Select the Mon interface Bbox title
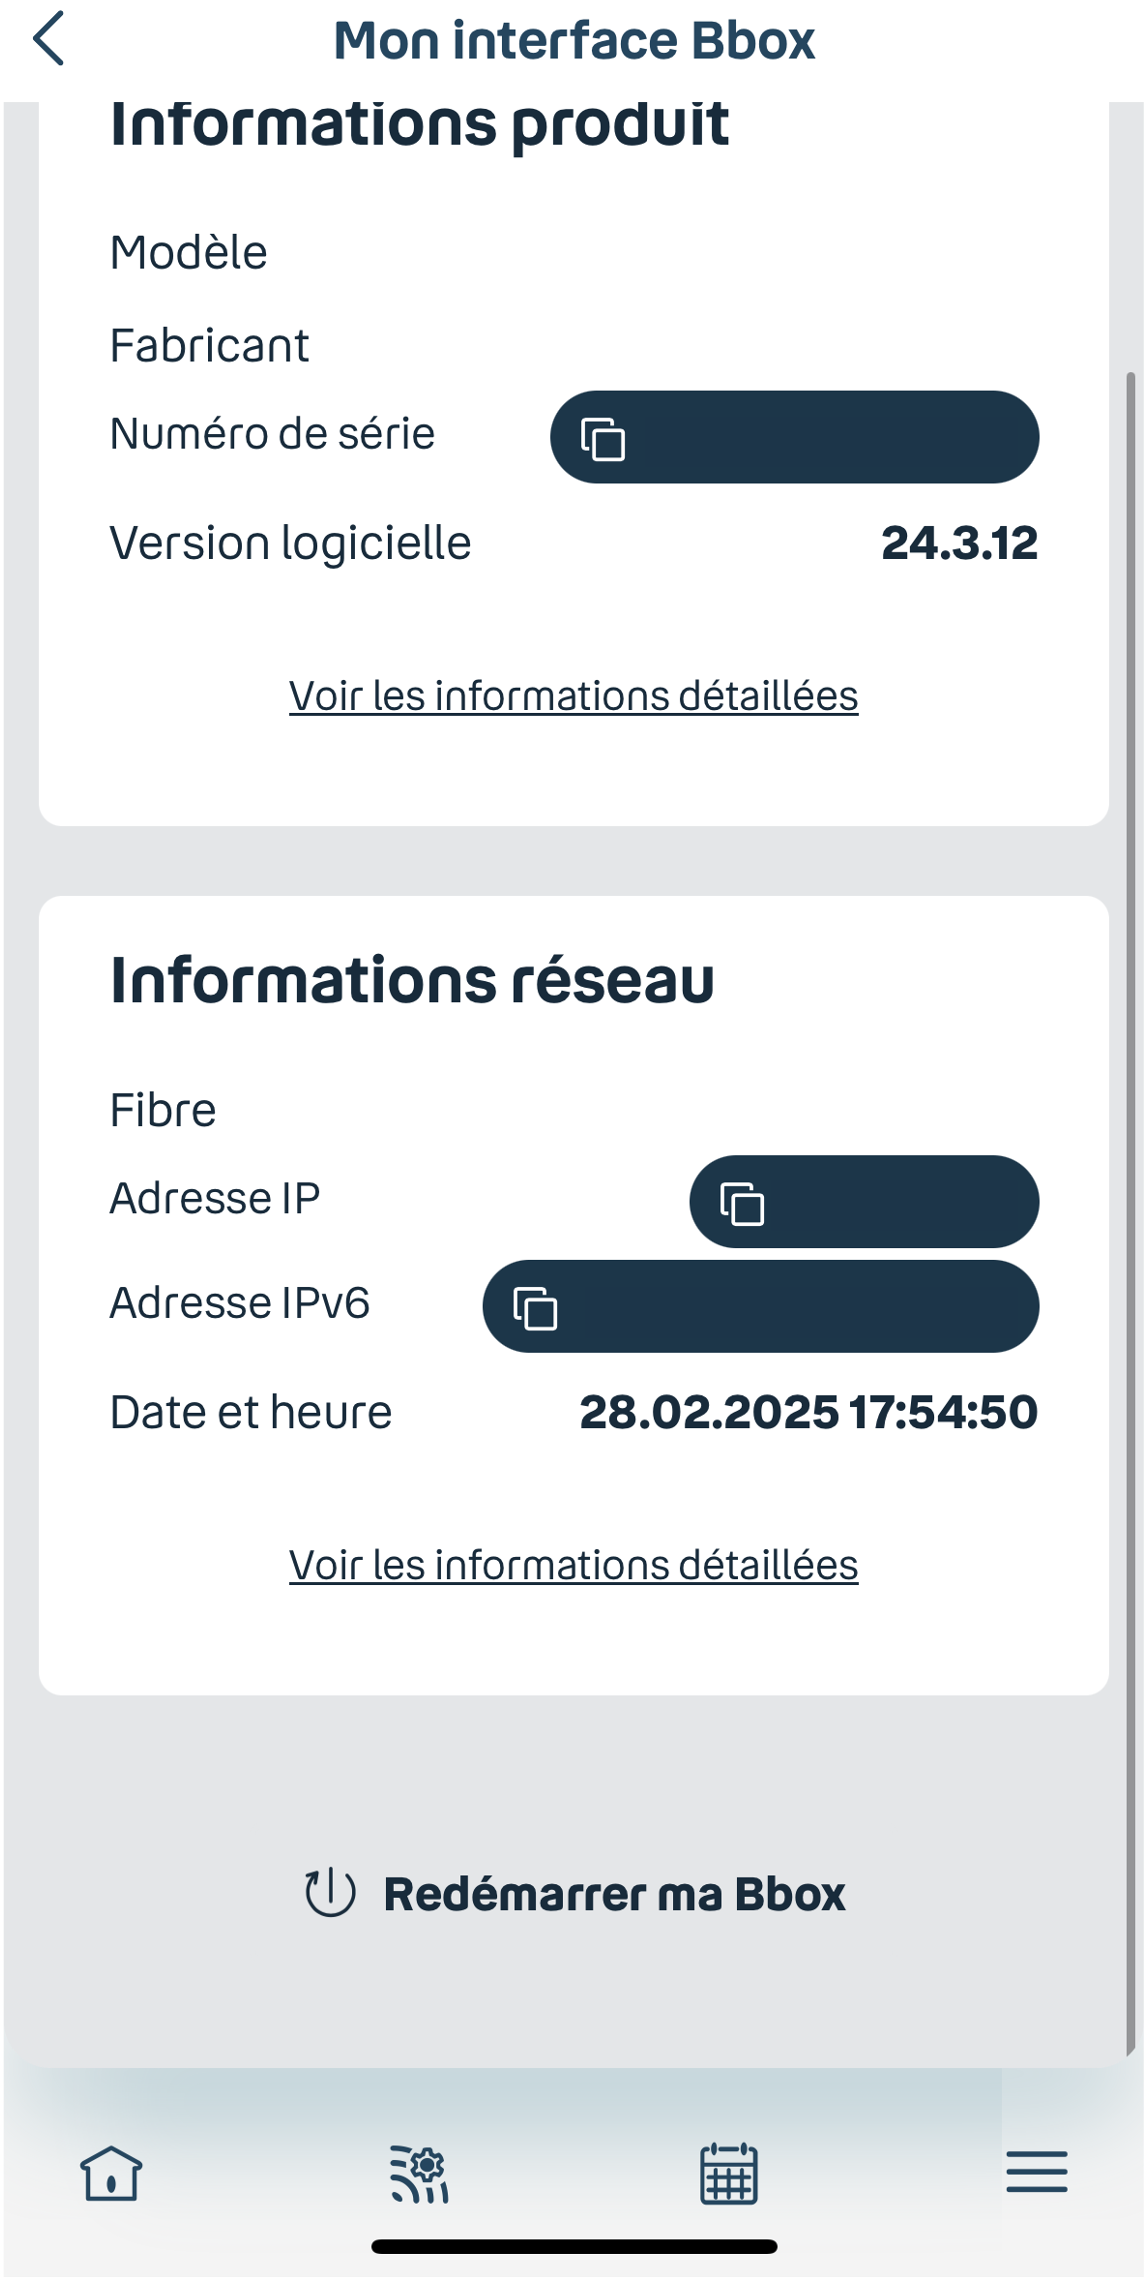1145x2277 pixels. pyautogui.click(x=572, y=40)
